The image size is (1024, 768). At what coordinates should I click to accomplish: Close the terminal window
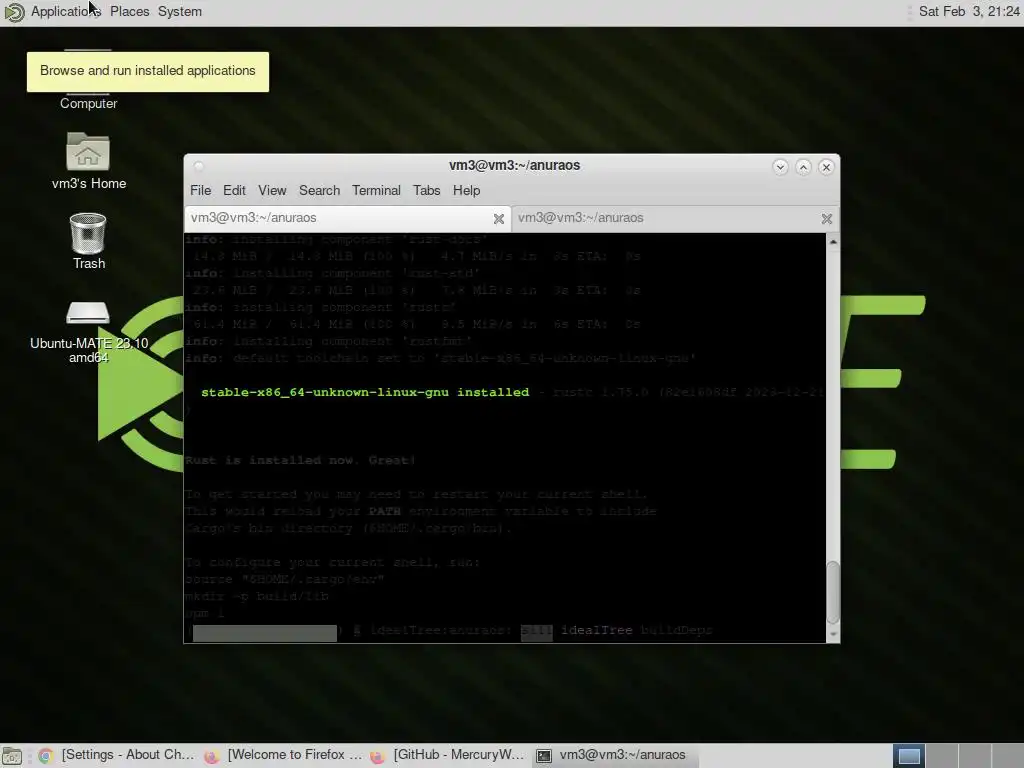(826, 167)
